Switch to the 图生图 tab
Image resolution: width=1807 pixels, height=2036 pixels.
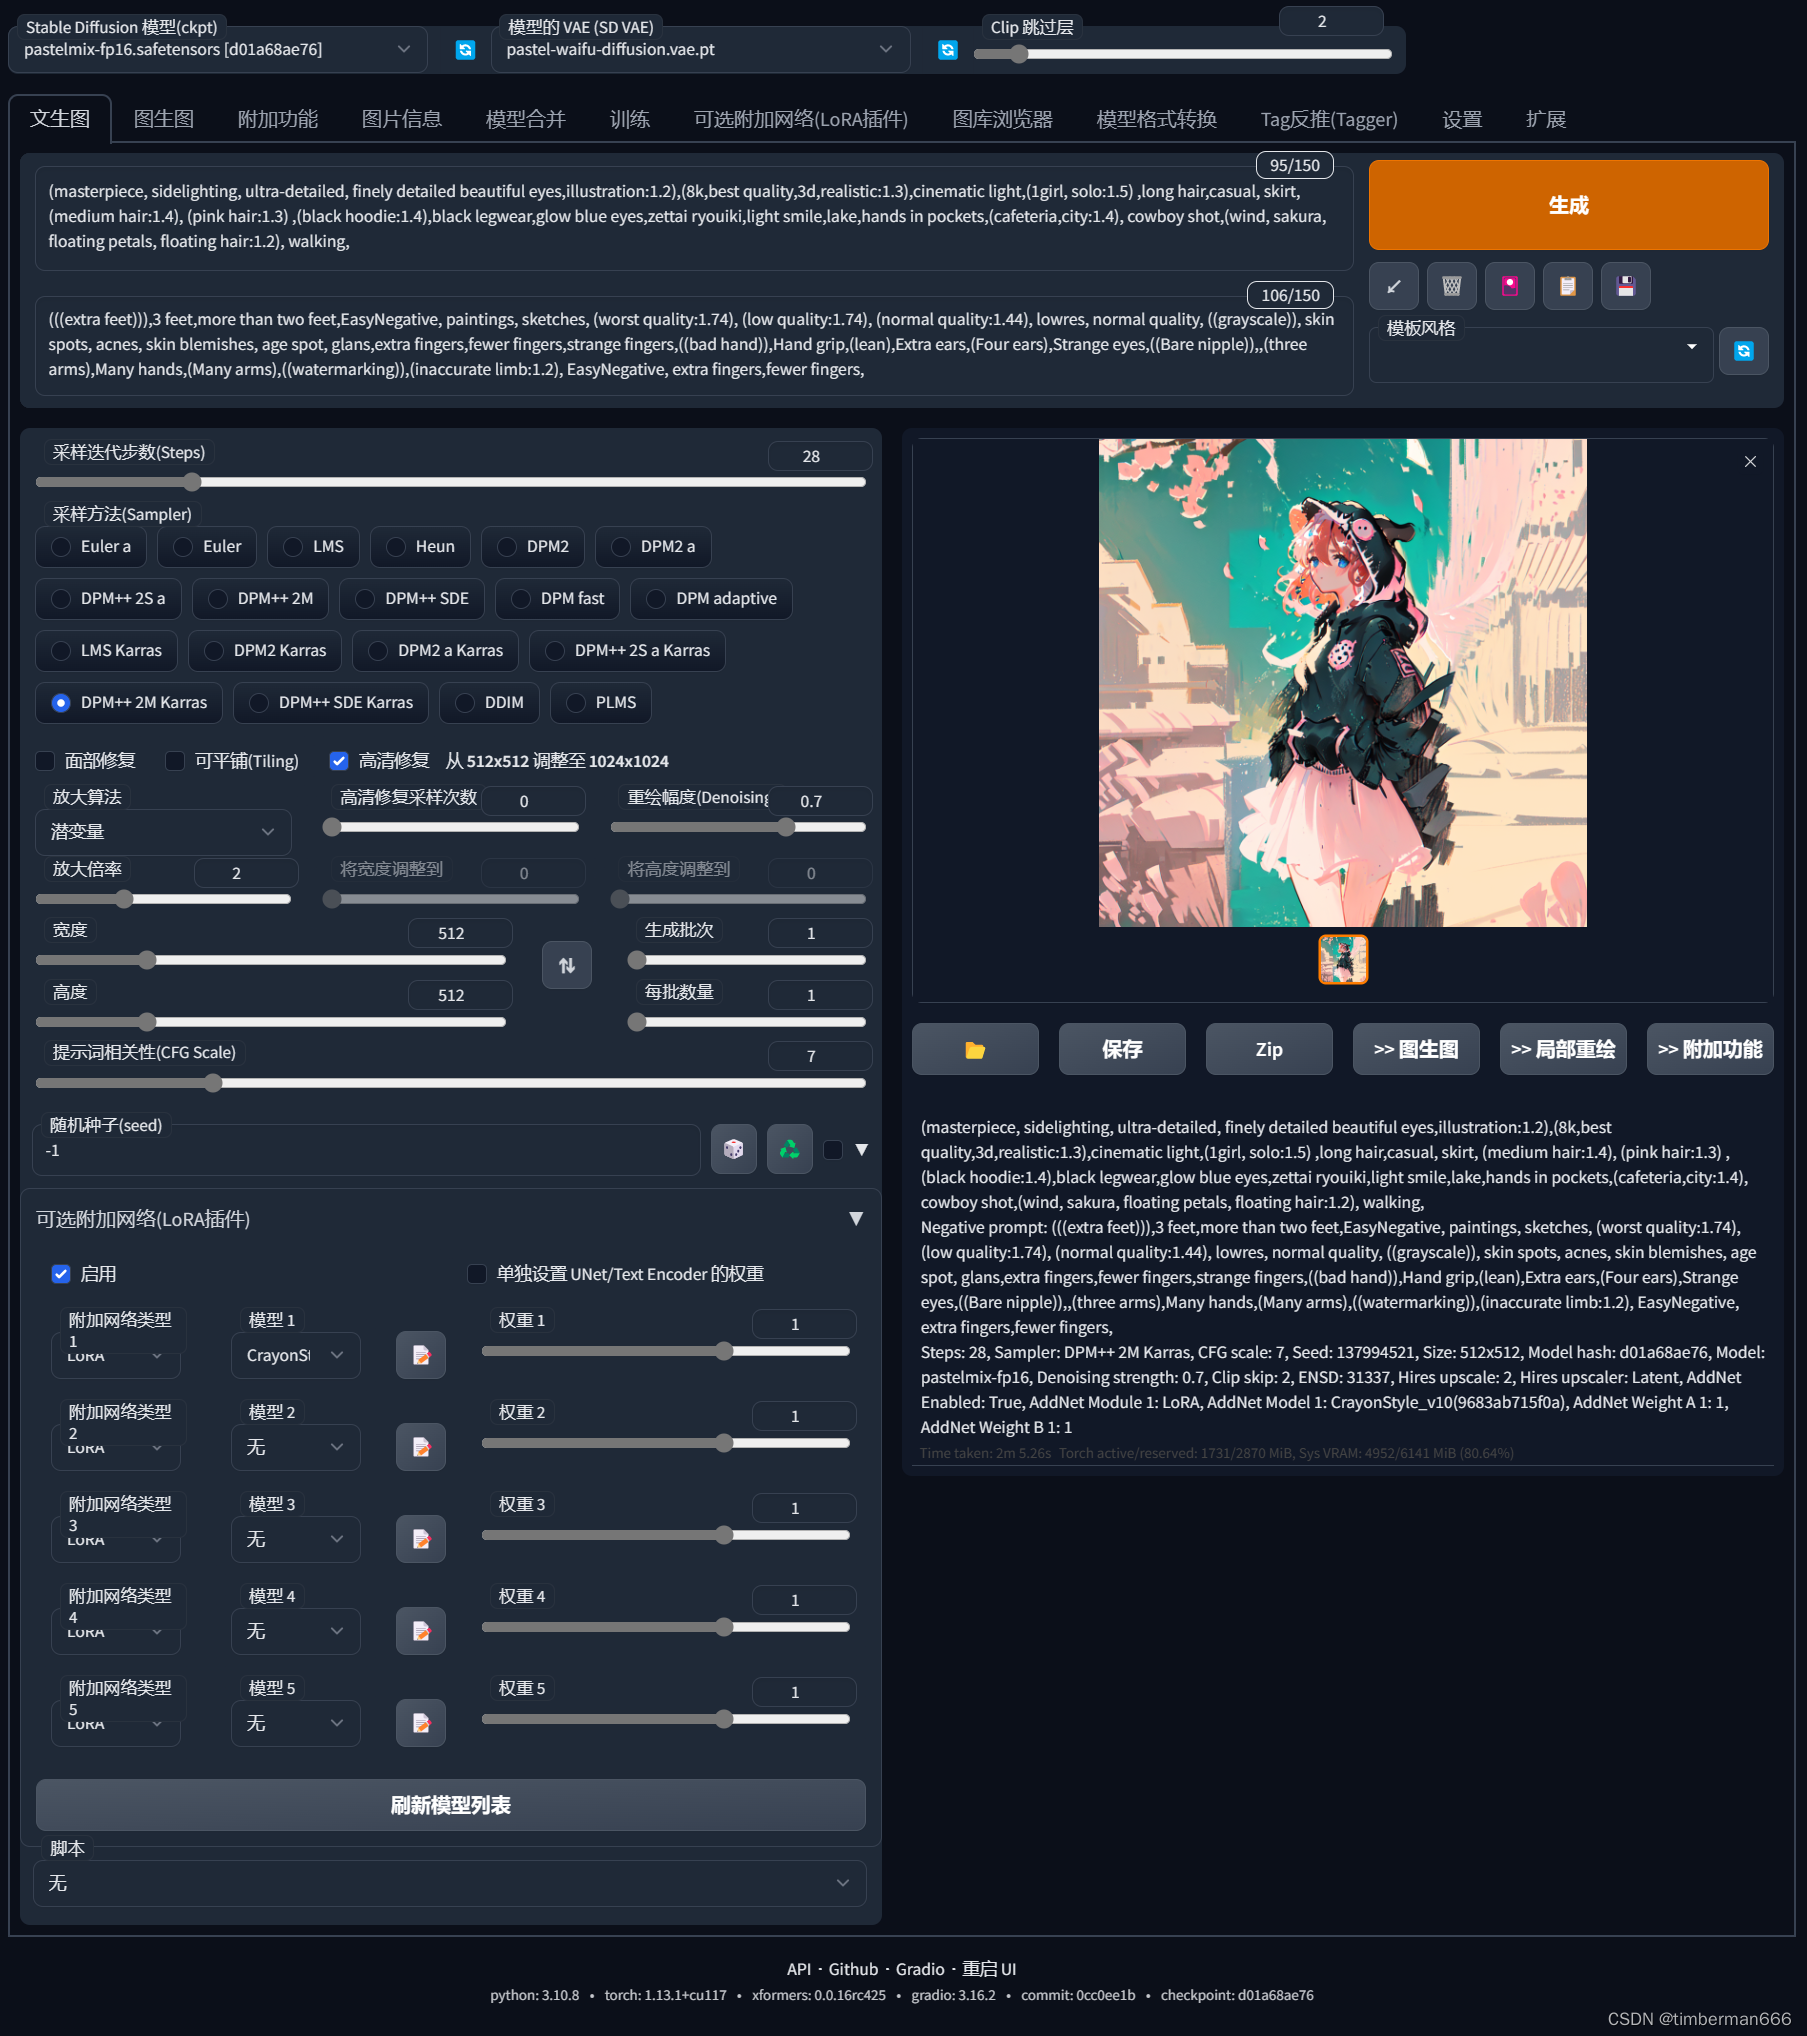pyautogui.click(x=164, y=120)
